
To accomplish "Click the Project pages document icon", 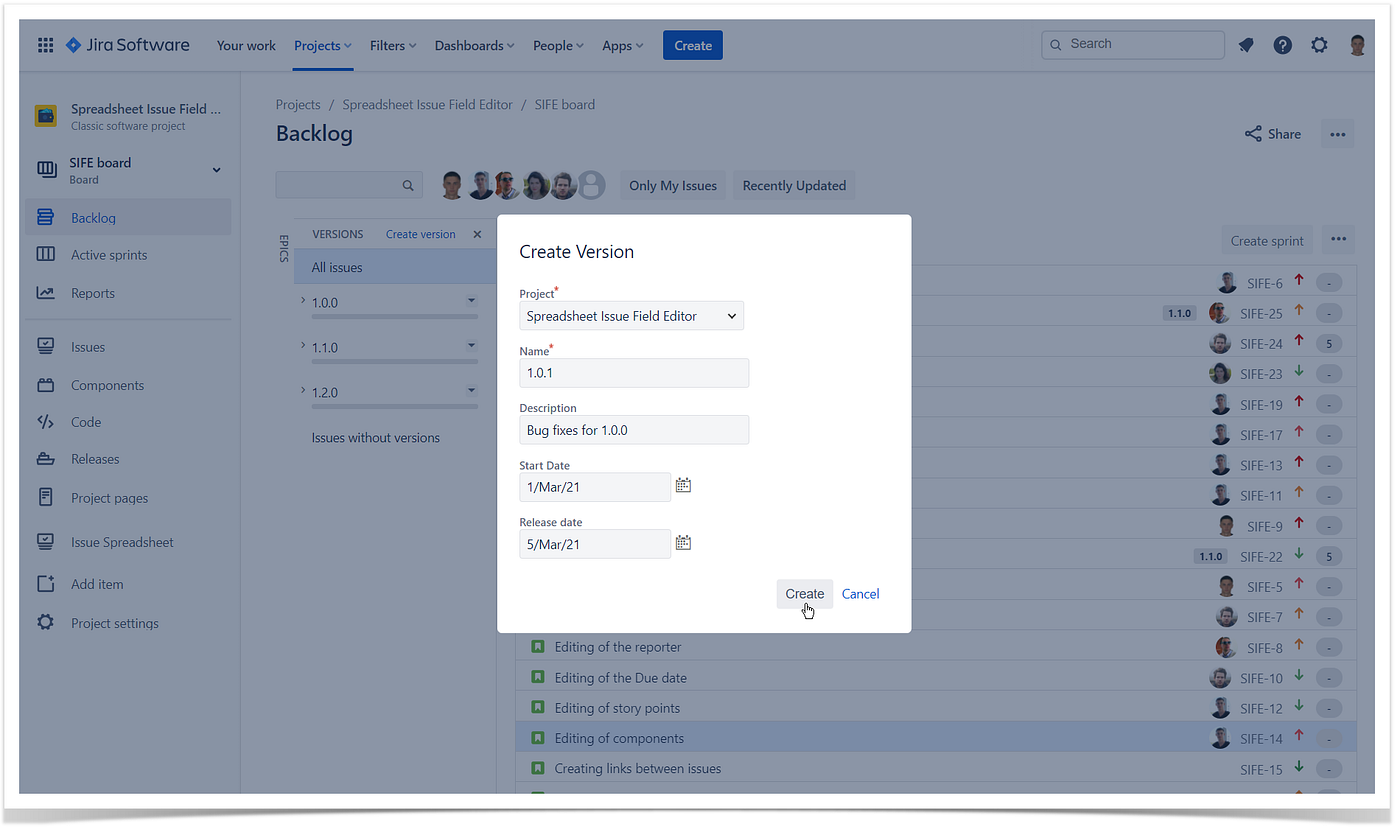I will tap(45, 497).
